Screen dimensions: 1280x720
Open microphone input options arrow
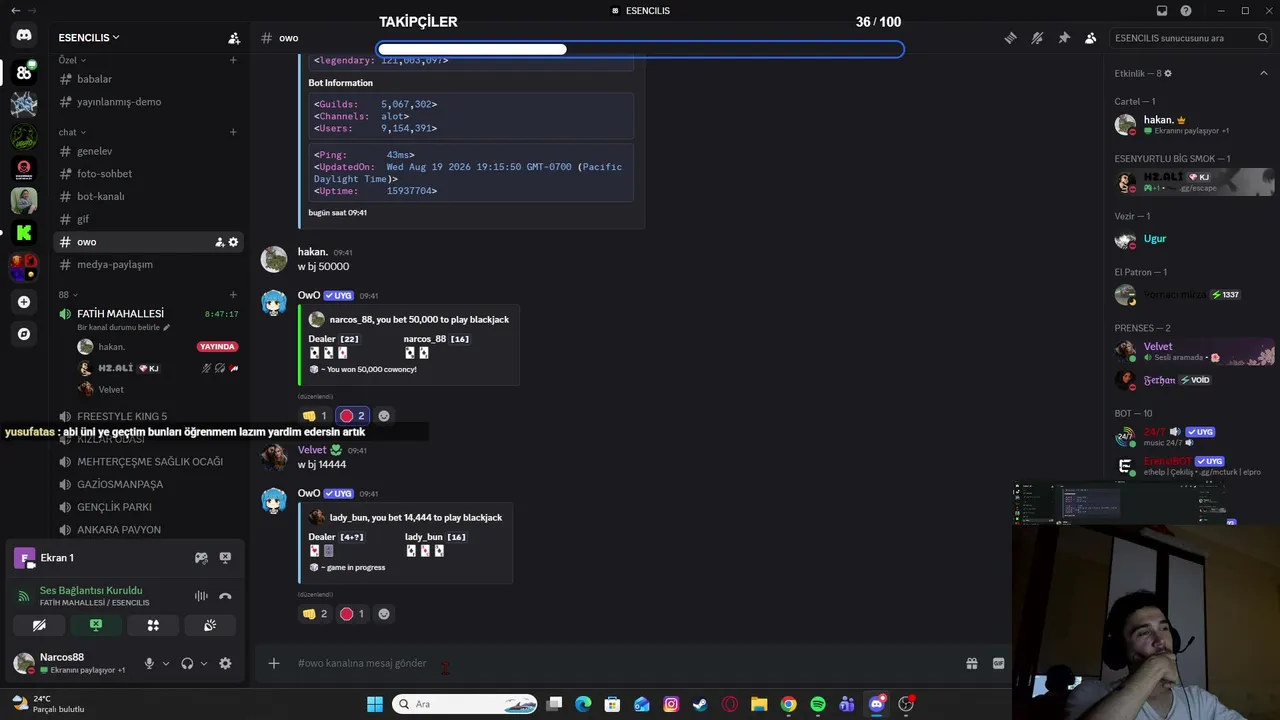(x=166, y=663)
